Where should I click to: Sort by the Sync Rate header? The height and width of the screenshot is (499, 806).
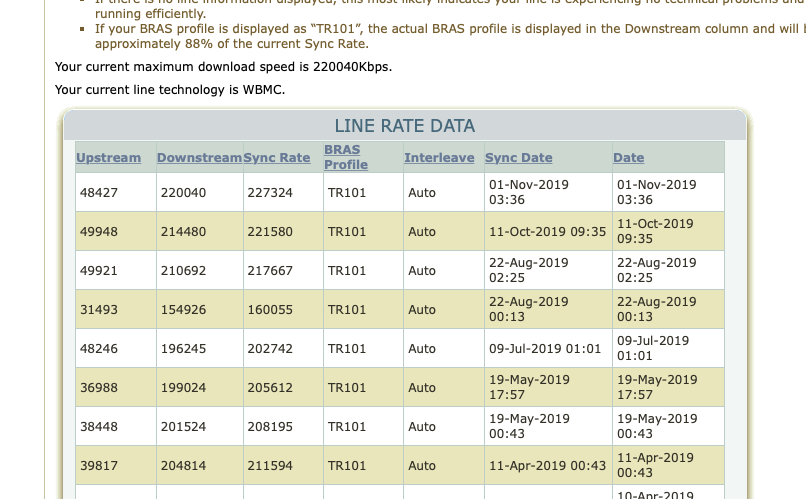277,158
